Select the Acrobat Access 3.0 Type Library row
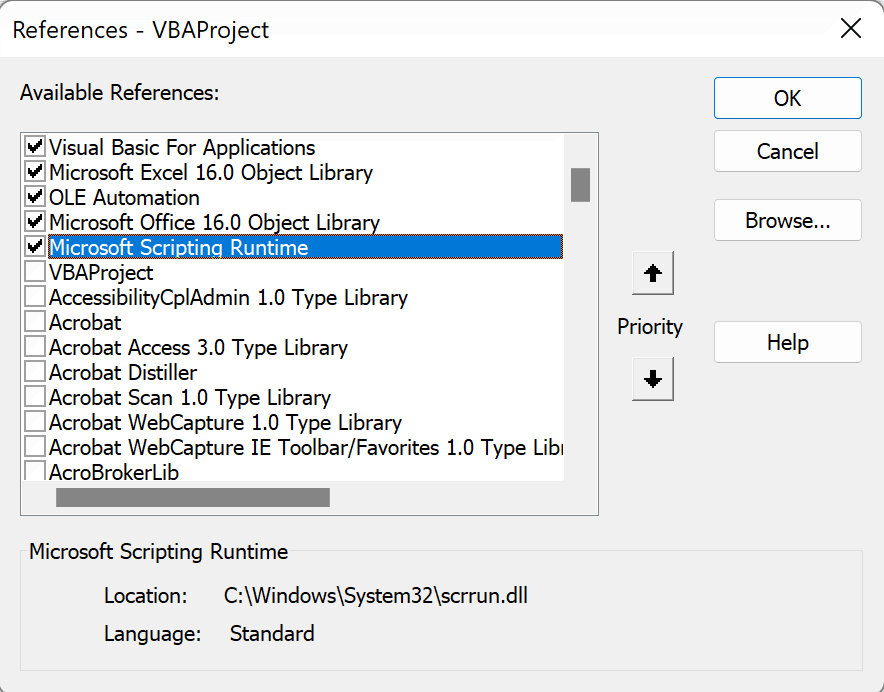 [x=198, y=347]
